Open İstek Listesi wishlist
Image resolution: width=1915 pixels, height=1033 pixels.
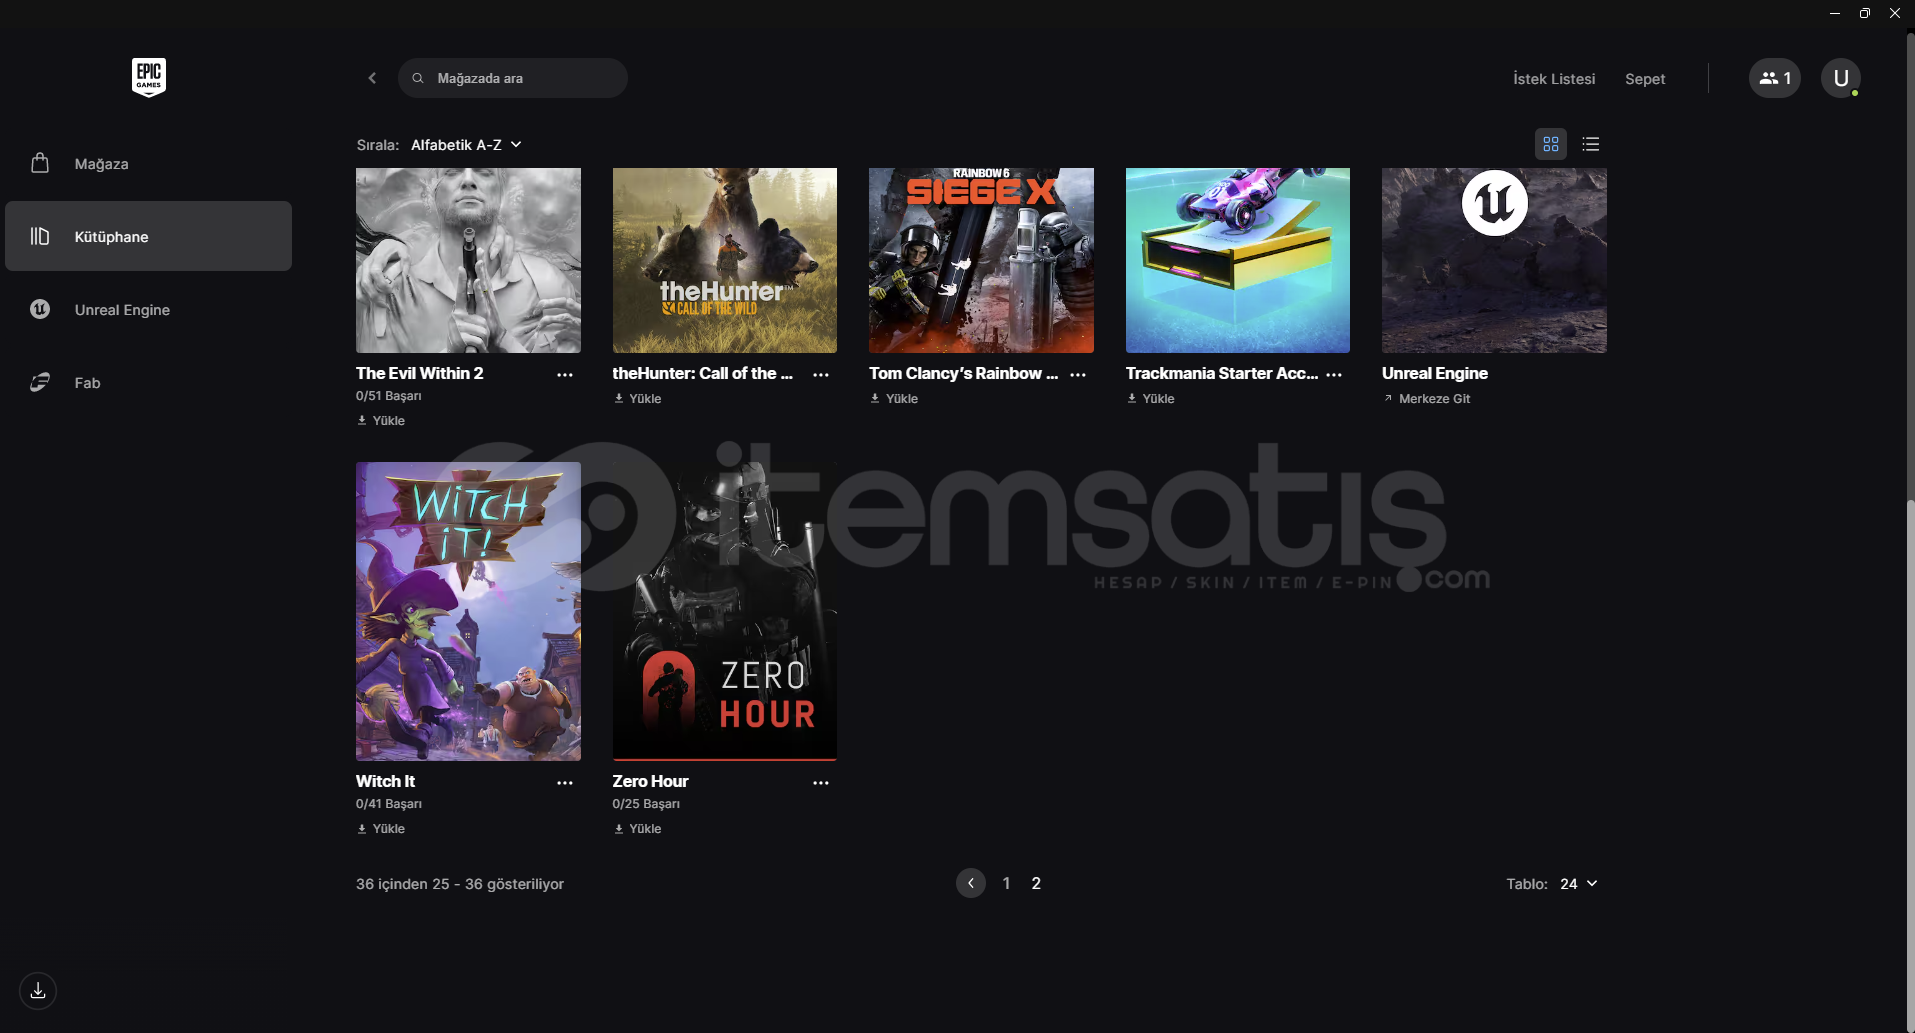1554,79
